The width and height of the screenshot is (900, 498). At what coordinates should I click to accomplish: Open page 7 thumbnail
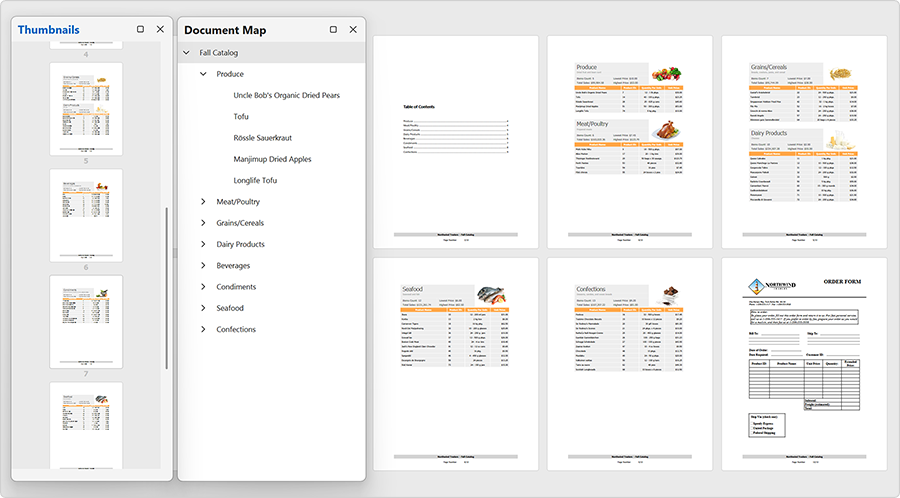86,322
